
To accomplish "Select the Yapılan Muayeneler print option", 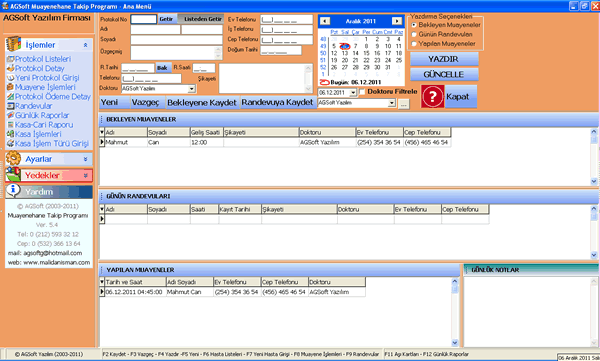I will pos(414,44).
